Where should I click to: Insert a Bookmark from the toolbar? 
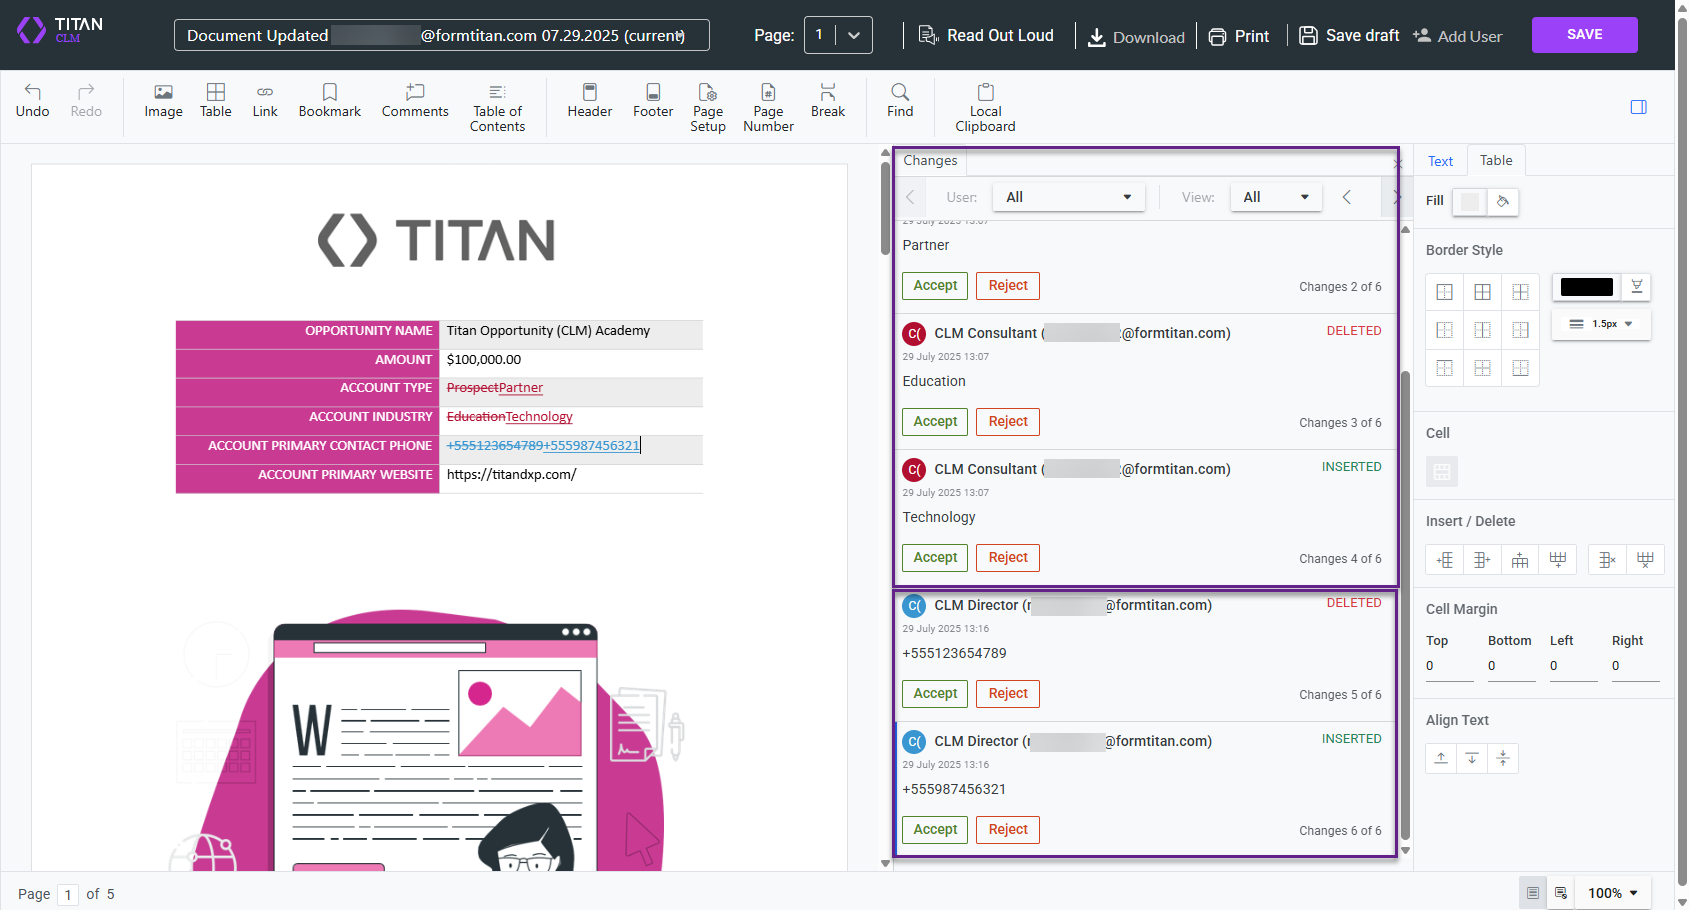(329, 101)
